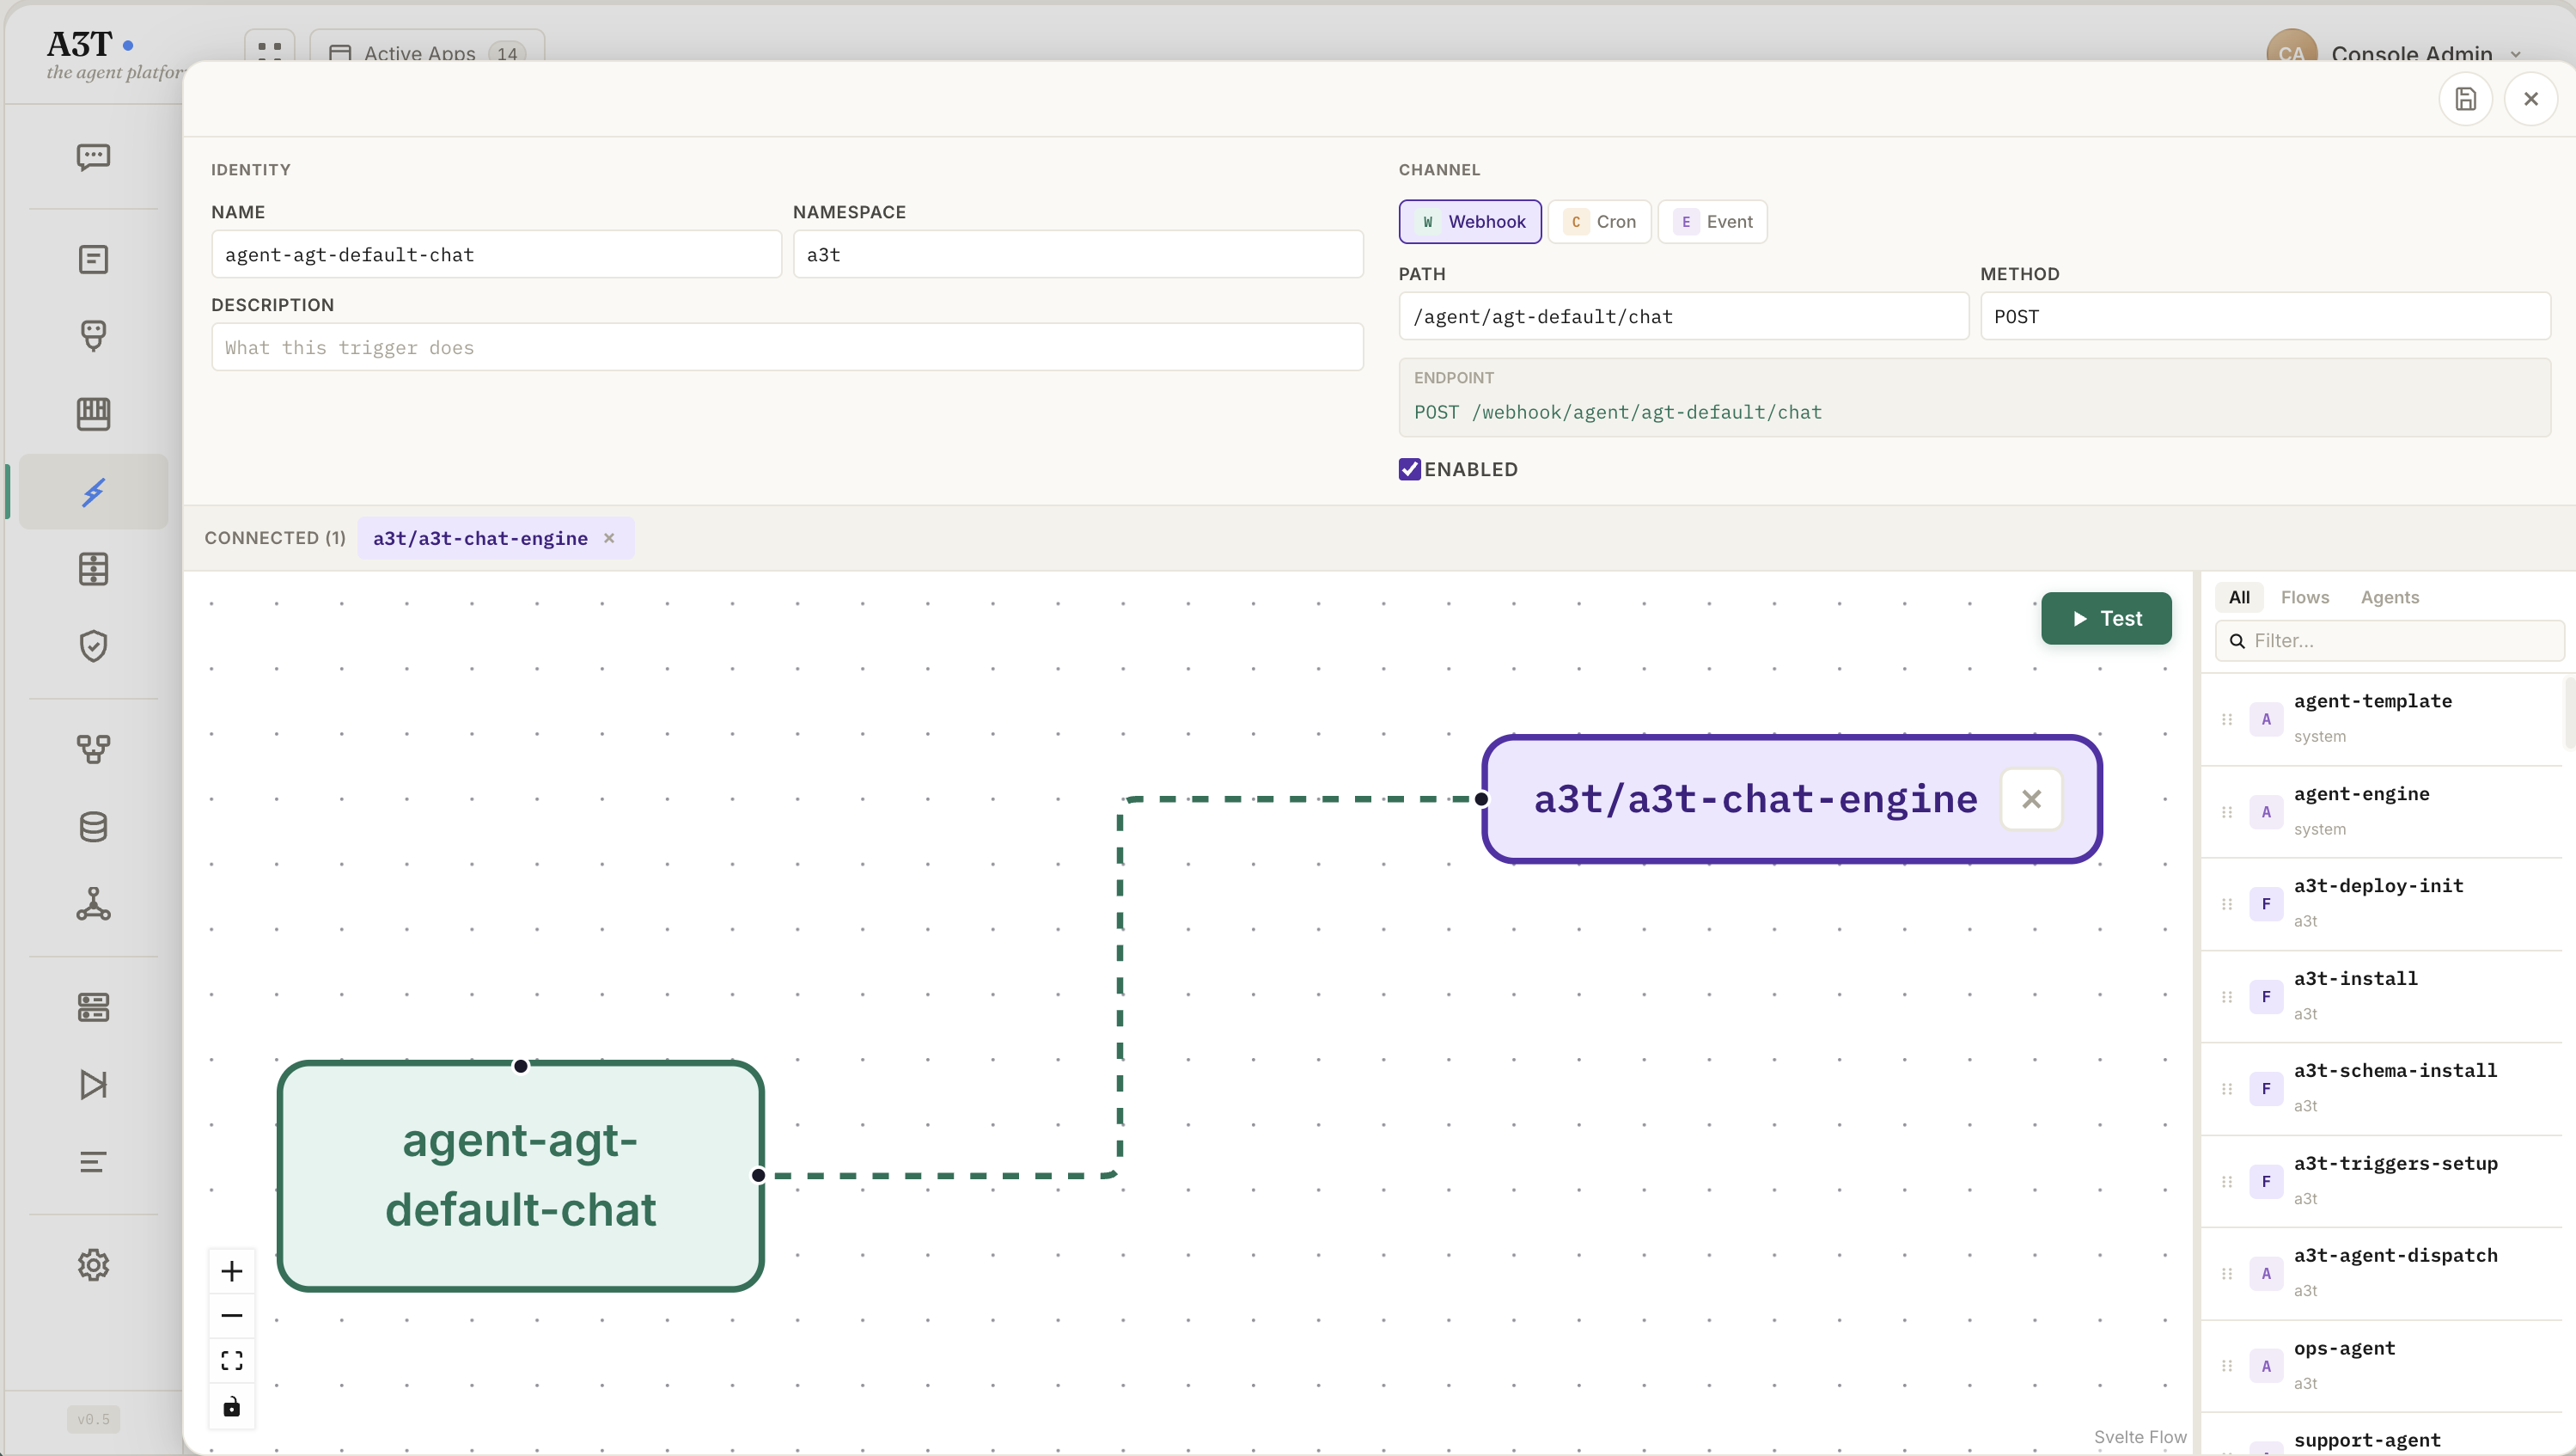2576x1456 pixels.
Task: Select the Cron channel
Action: tap(1600, 222)
